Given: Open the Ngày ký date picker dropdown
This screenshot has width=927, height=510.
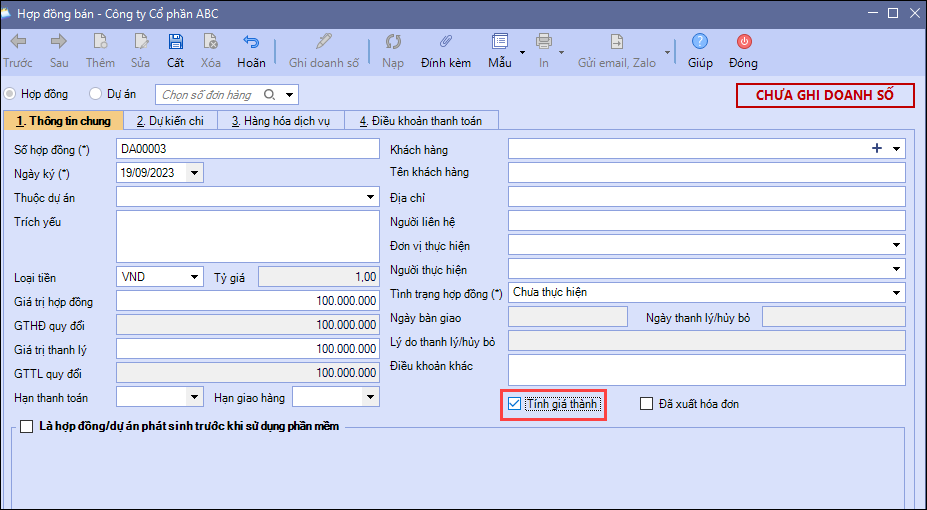Looking at the screenshot, I should point(194,173).
